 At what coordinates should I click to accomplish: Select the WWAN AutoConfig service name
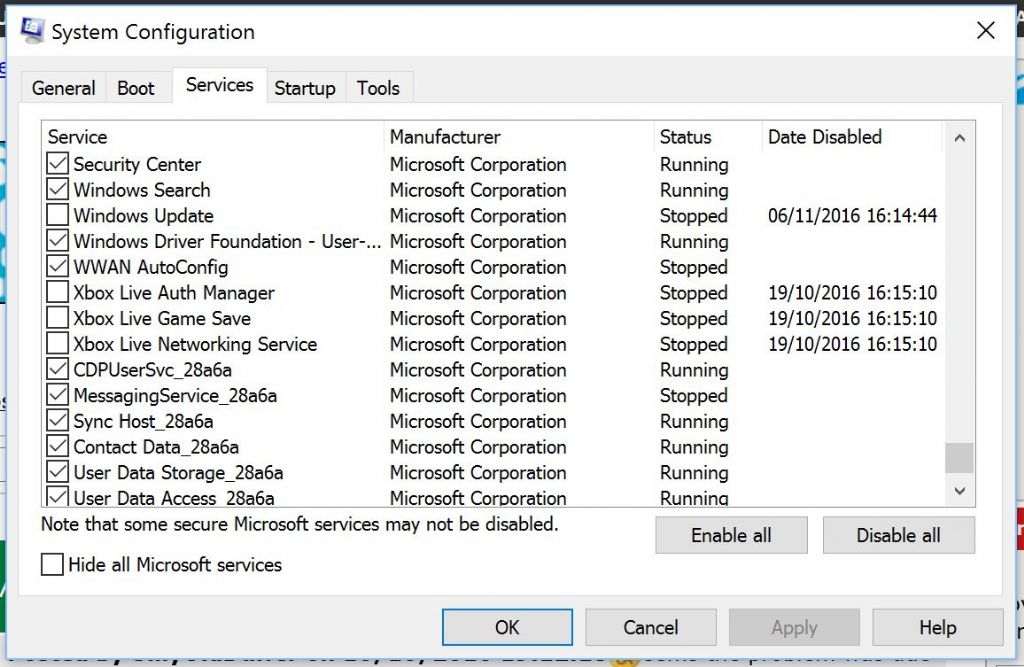click(x=151, y=267)
